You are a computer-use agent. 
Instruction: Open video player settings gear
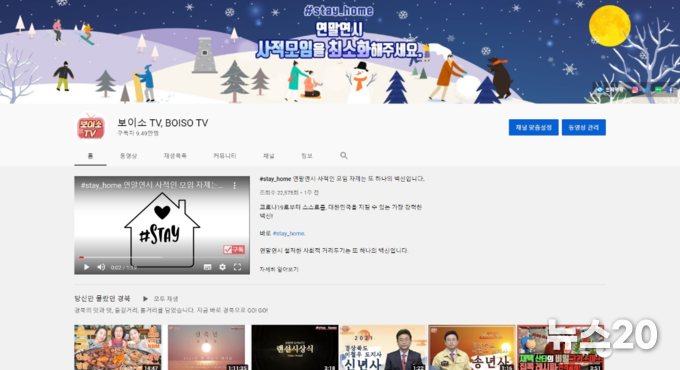[222, 267]
